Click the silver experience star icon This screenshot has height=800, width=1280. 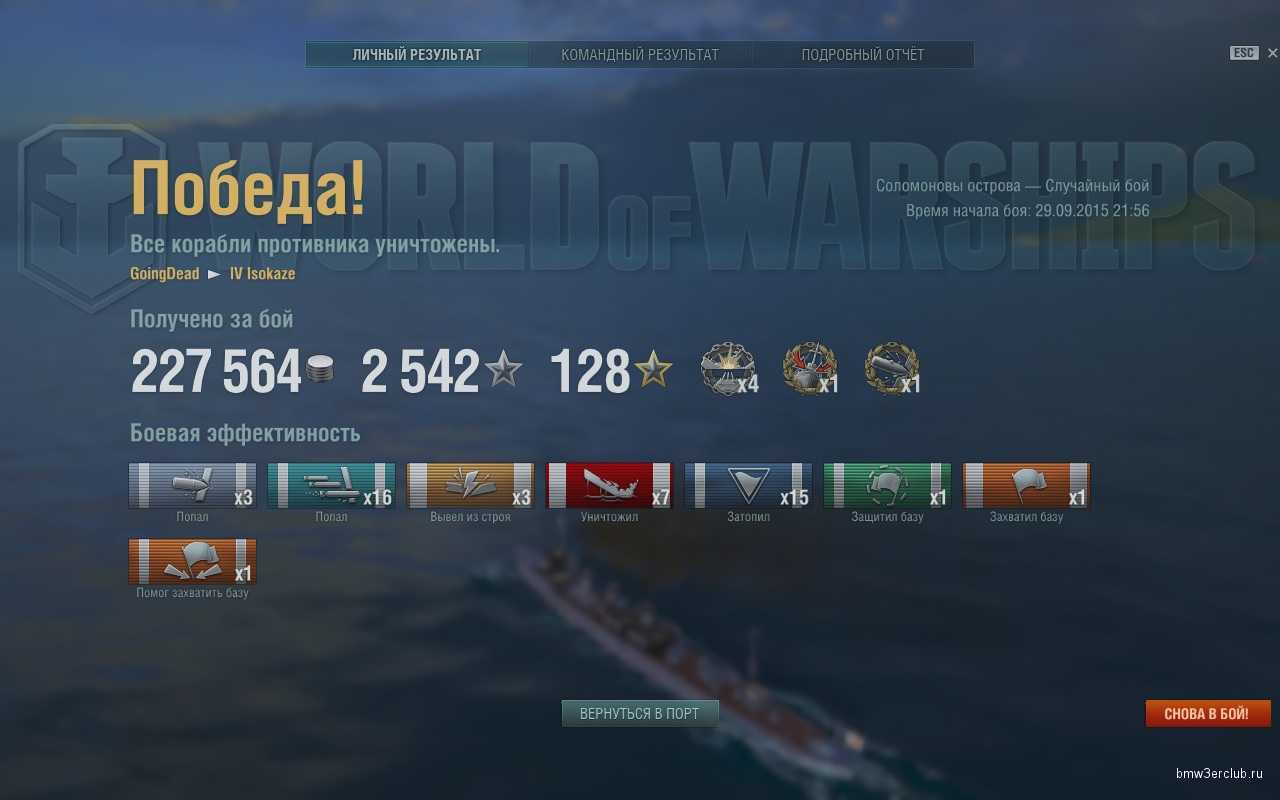click(503, 370)
